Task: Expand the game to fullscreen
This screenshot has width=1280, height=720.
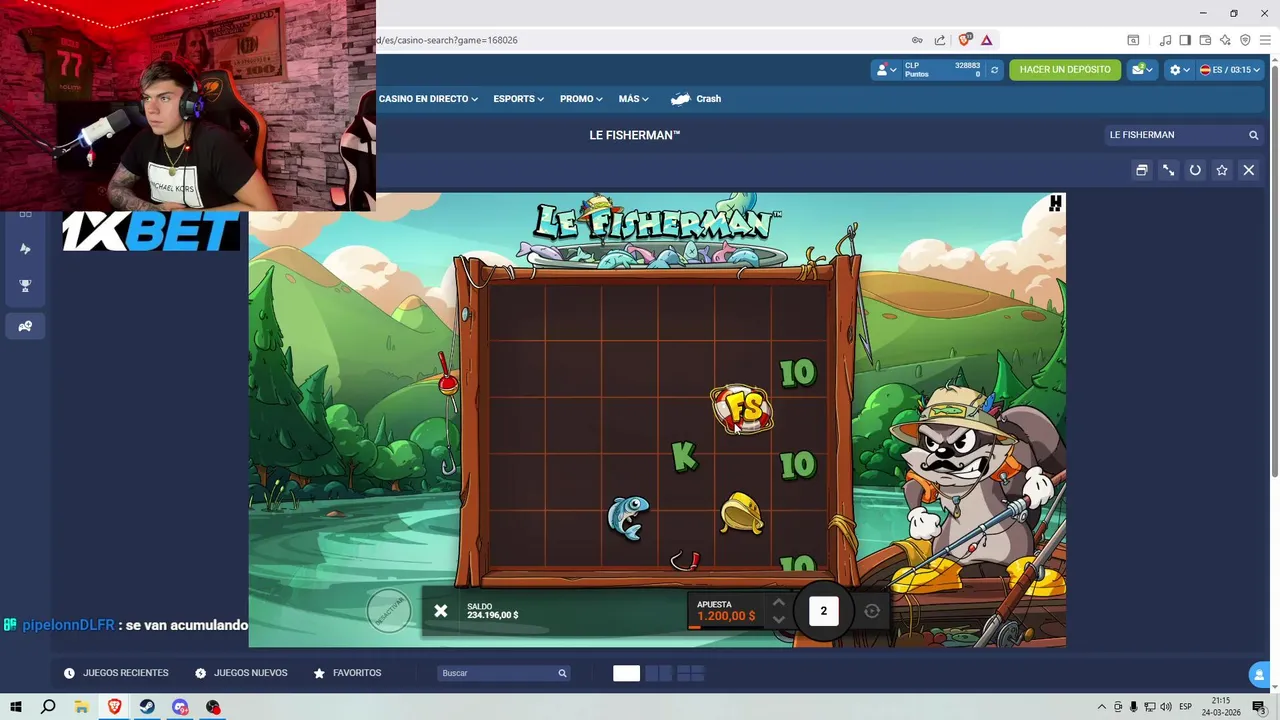Action: pos(1168,170)
